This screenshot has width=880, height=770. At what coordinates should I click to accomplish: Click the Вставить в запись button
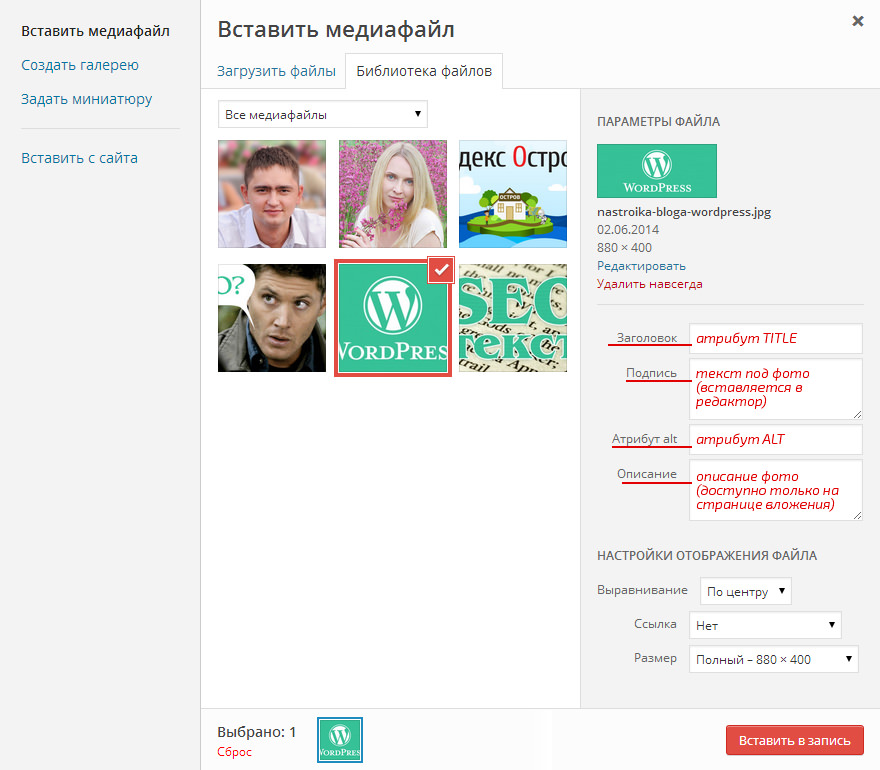tap(795, 740)
